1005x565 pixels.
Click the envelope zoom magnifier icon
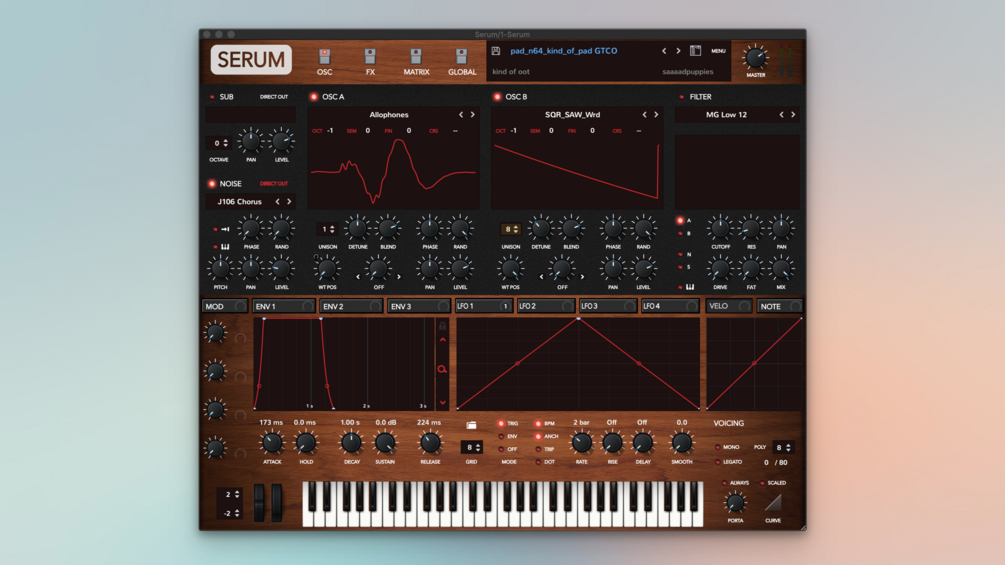pyautogui.click(x=442, y=369)
